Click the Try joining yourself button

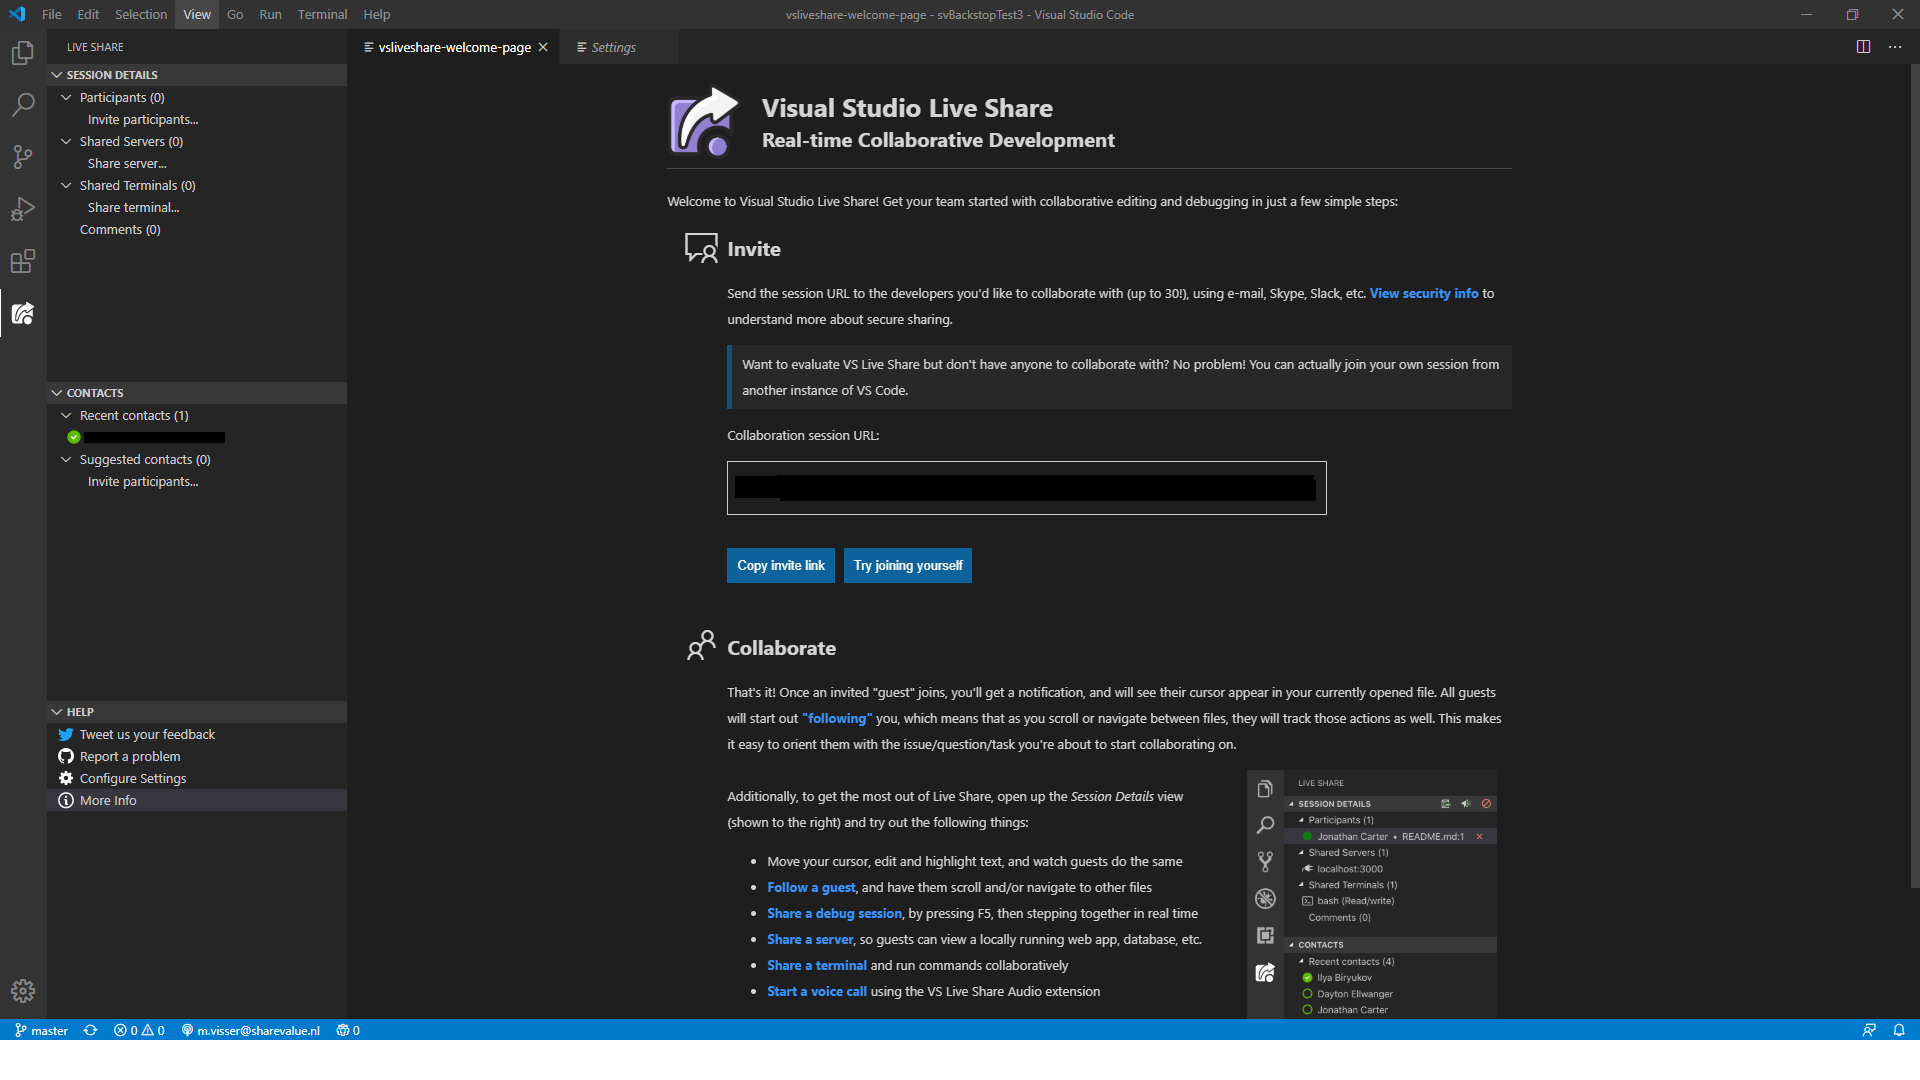pyautogui.click(x=908, y=565)
